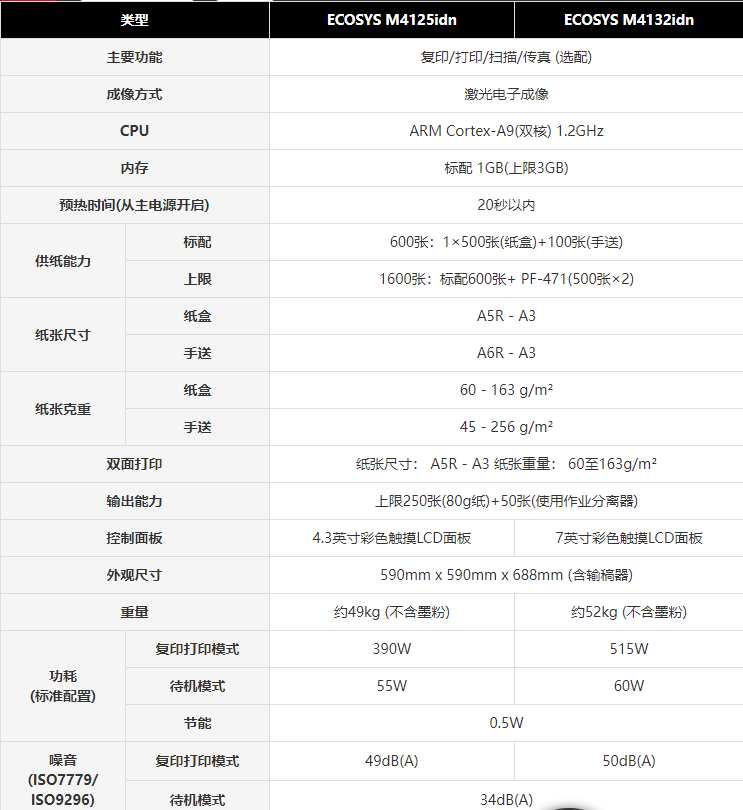Click the 1600张 PF-471 capacity value
Viewport: 743px width, 810px height.
(x=506, y=279)
